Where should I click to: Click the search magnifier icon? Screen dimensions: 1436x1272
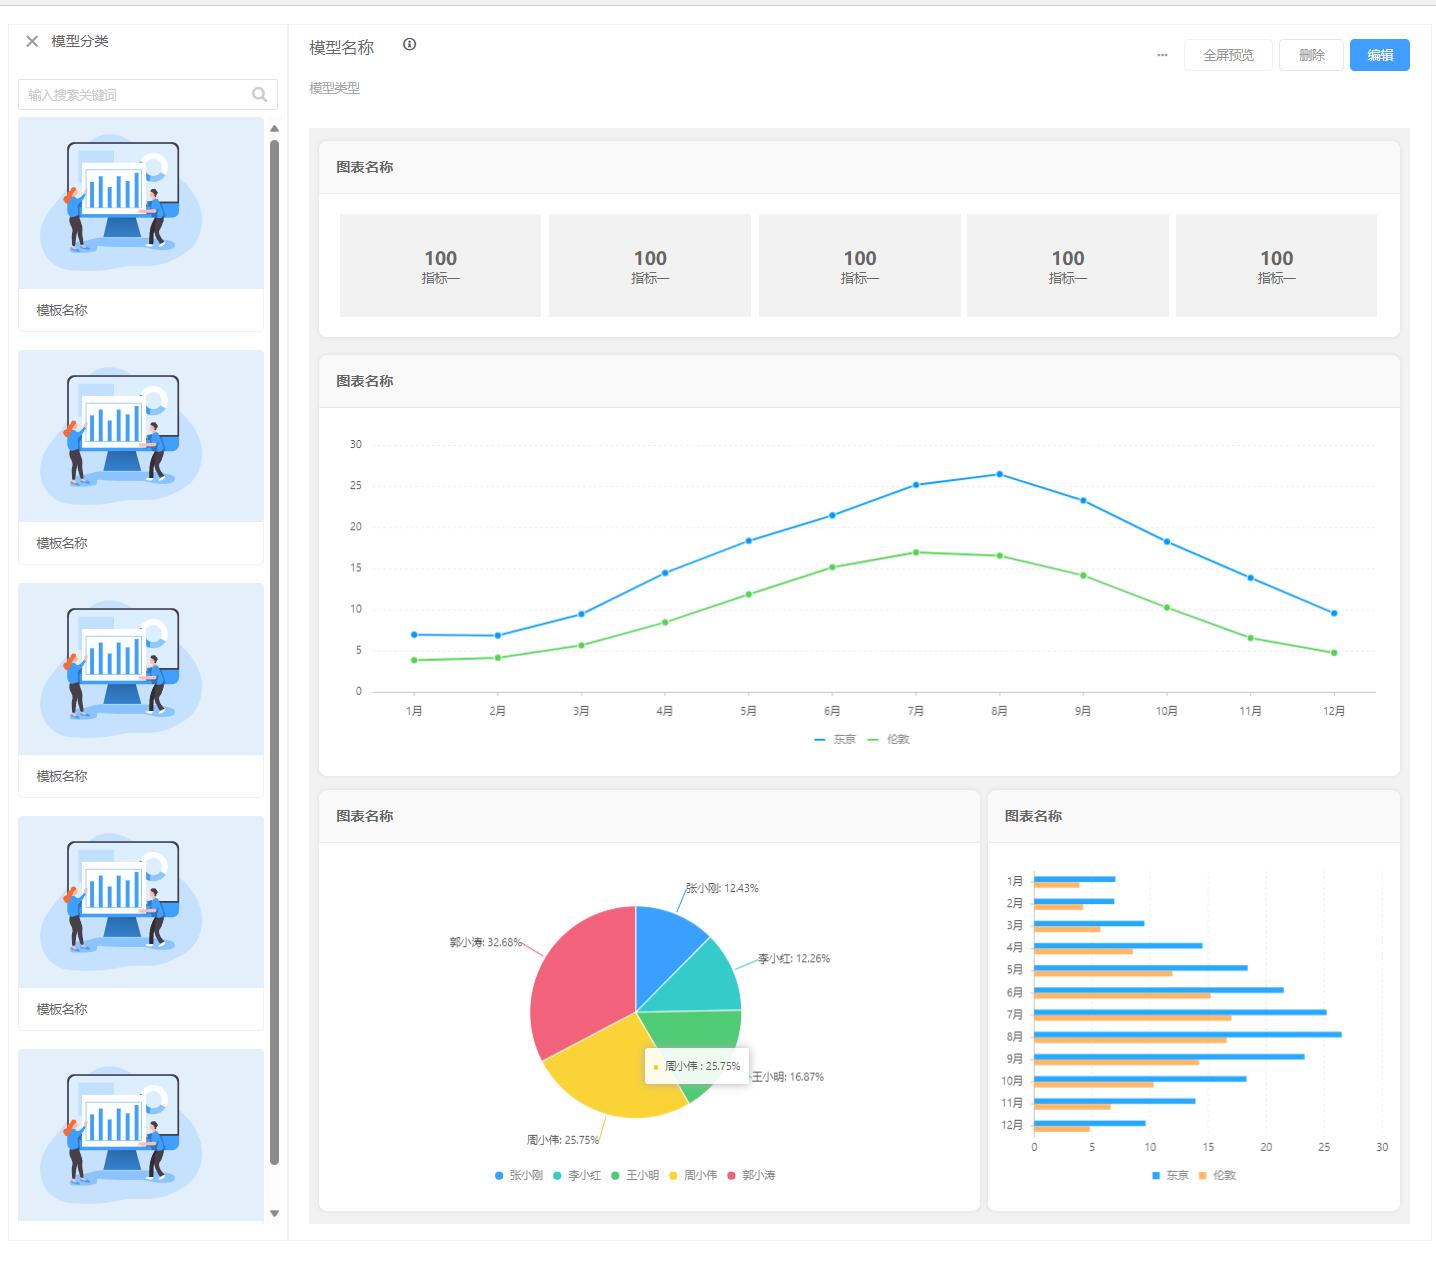coord(260,95)
